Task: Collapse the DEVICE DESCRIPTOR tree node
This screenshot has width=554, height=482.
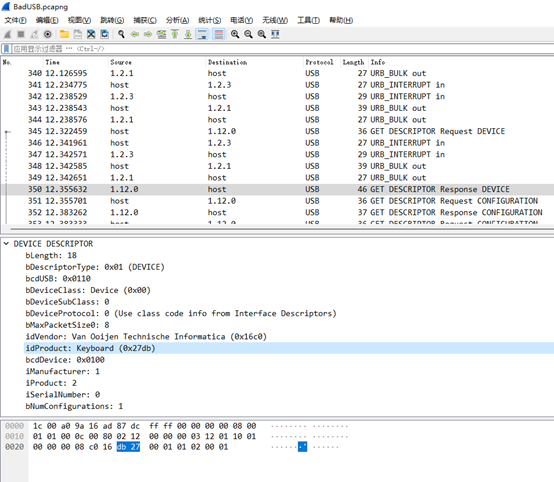Action: click(6, 243)
